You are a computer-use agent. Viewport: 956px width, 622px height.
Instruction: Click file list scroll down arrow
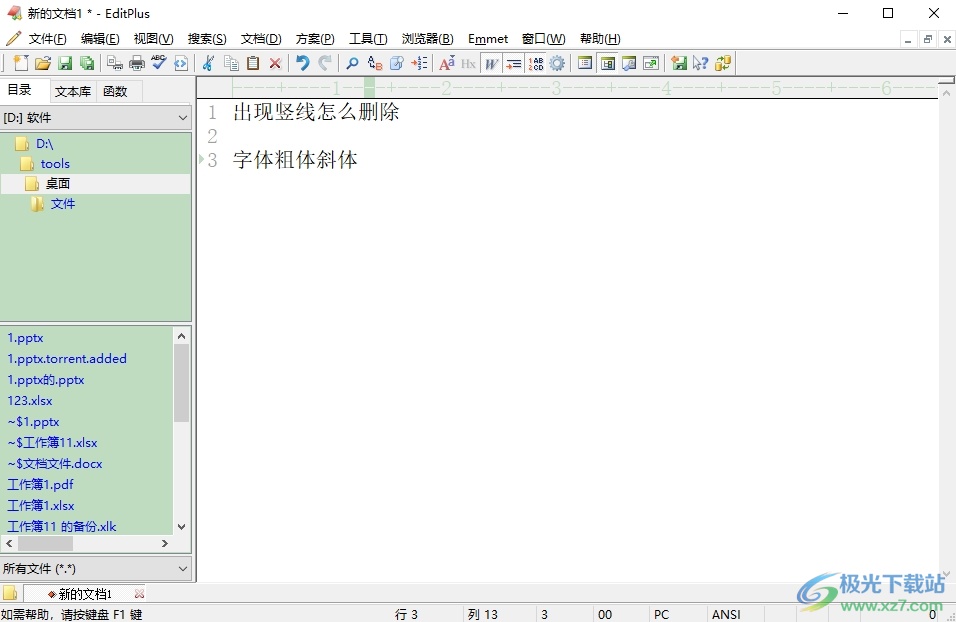pos(181,526)
